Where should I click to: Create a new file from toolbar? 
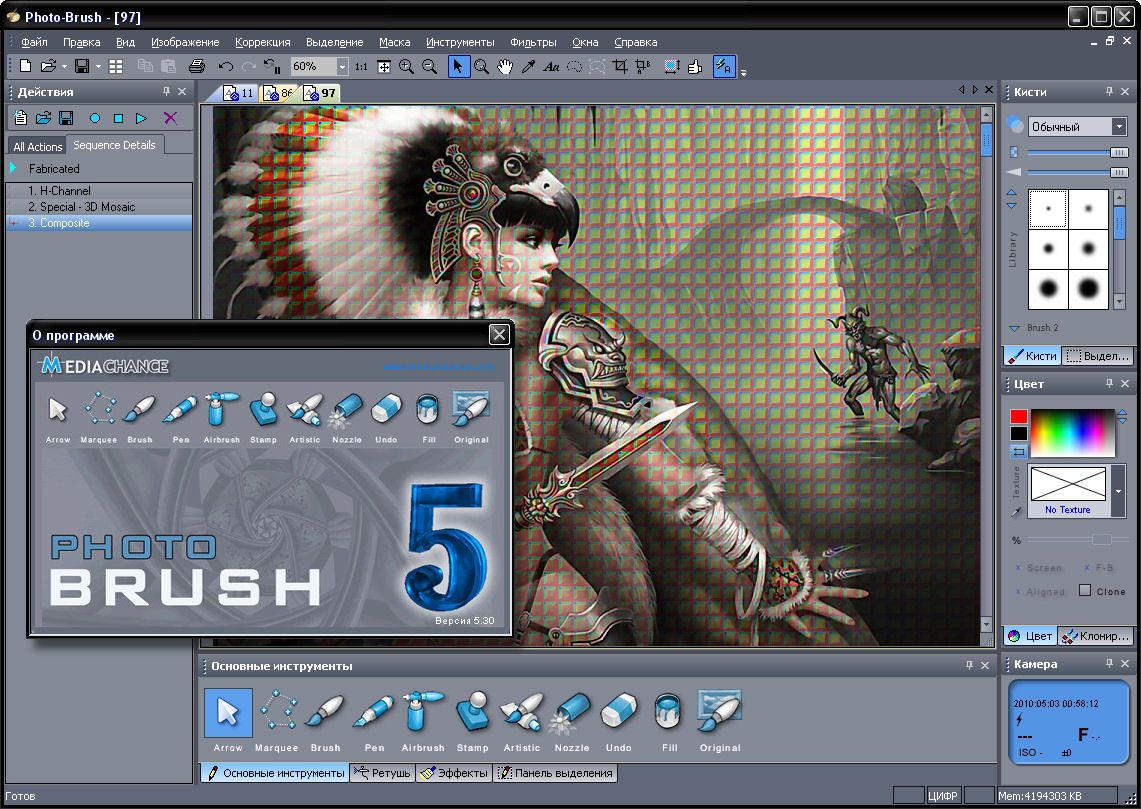tap(25, 66)
